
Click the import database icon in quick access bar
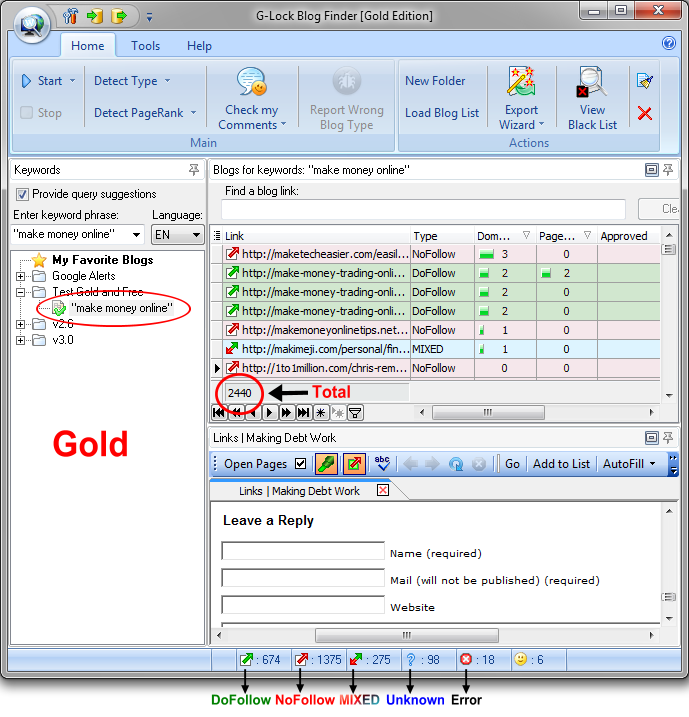tap(95, 16)
